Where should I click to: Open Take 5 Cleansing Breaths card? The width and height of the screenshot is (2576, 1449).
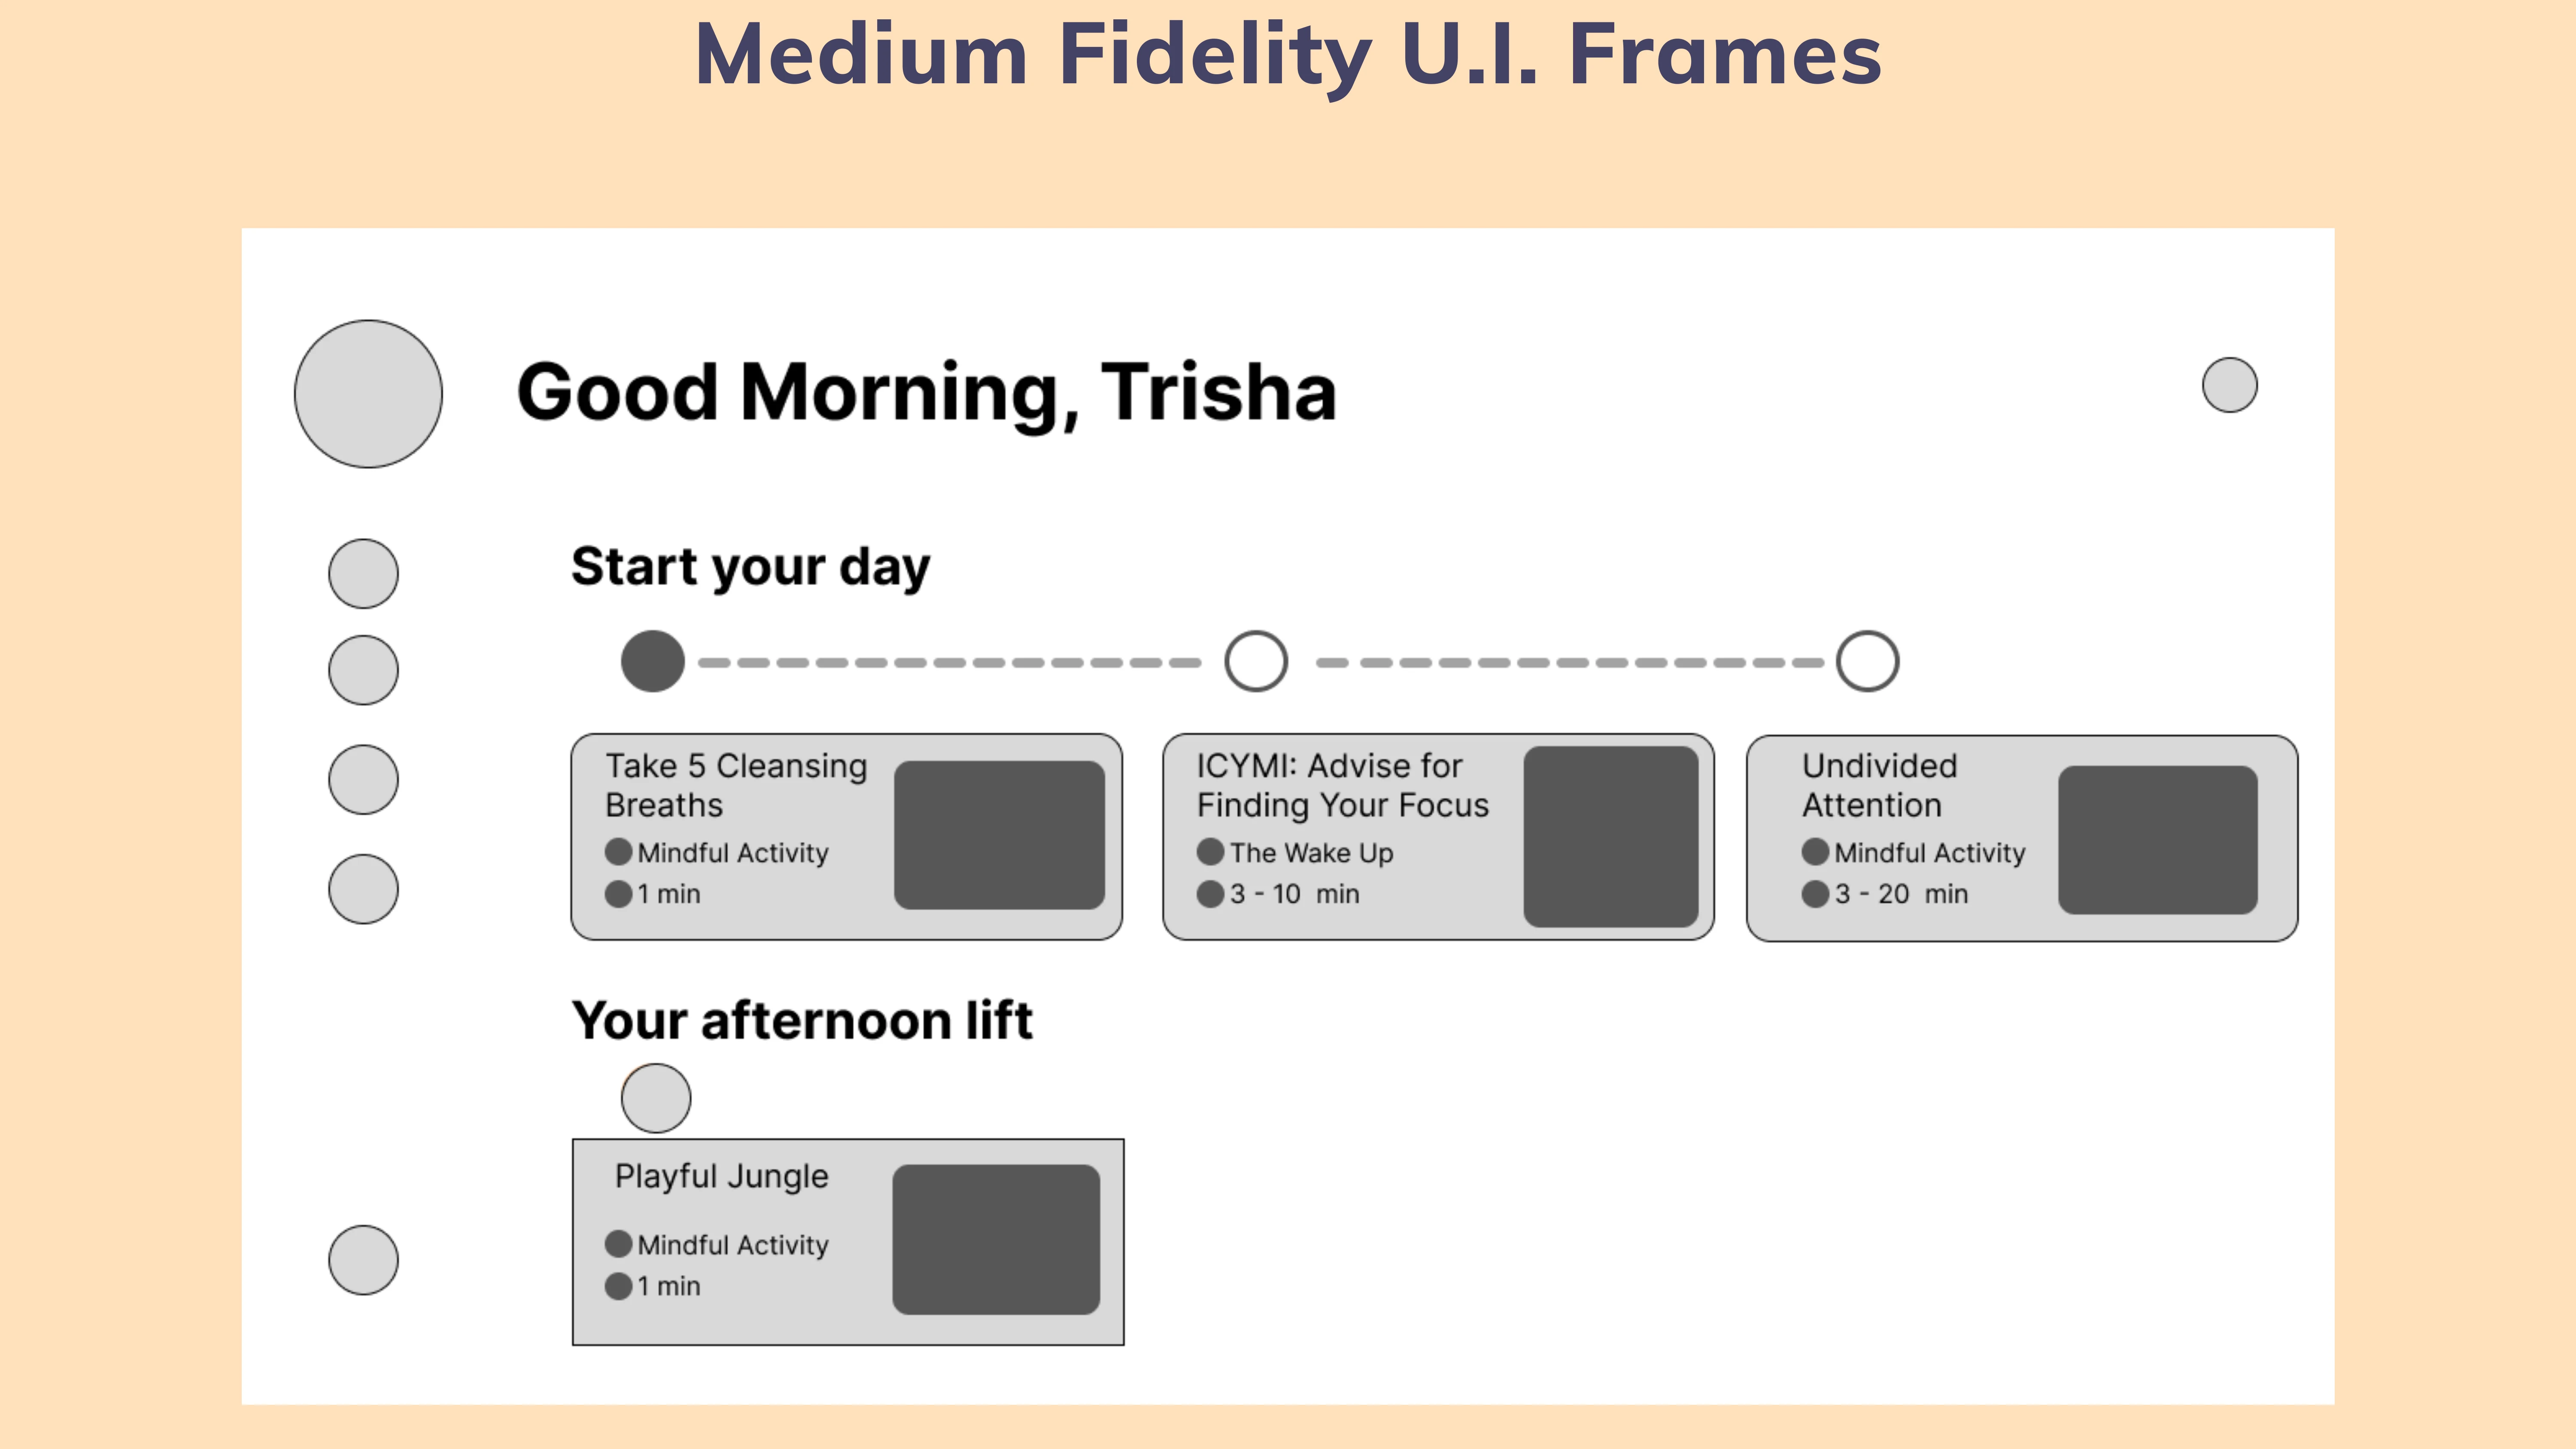click(x=846, y=837)
